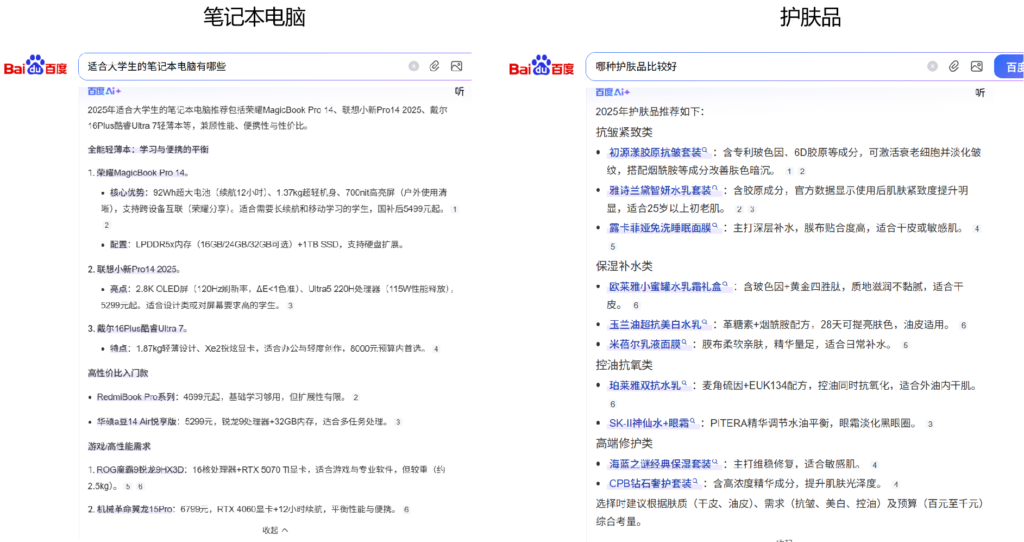Image resolution: width=1024 pixels, height=542 pixels.
Task: Click the Baidu logo in right window
Action: point(541,67)
